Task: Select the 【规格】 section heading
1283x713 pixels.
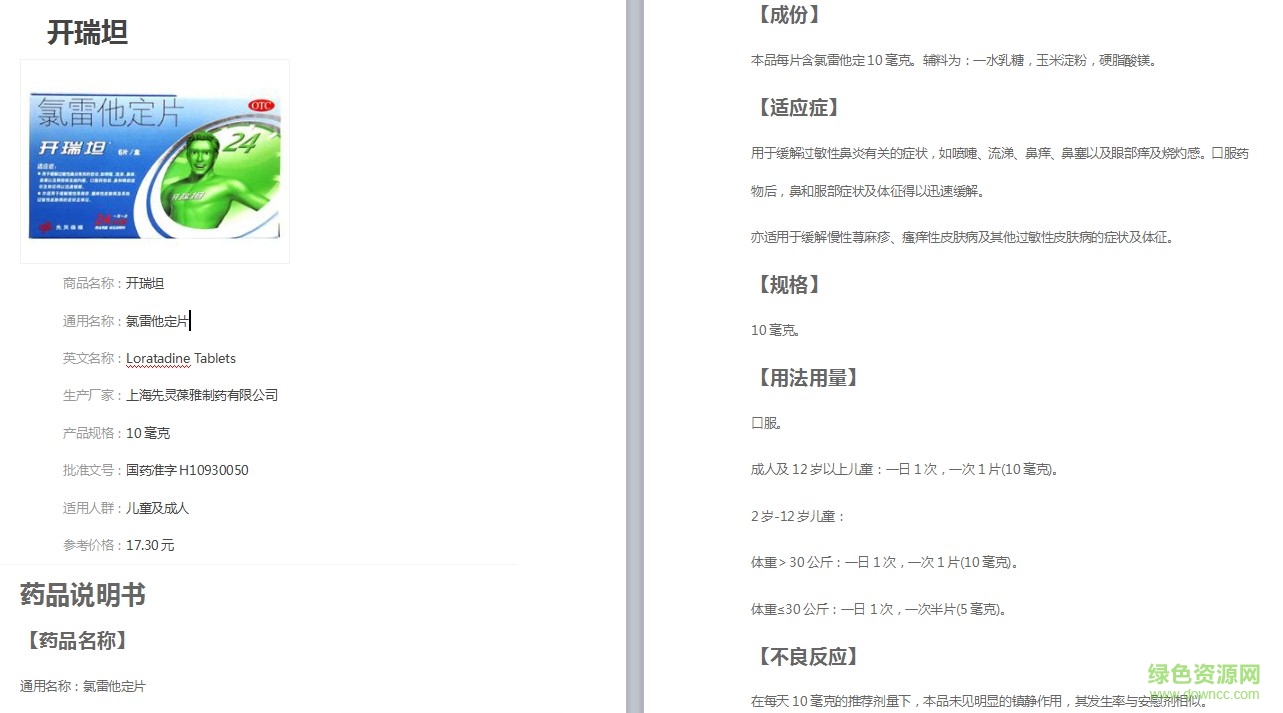Action: tap(789, 285)
